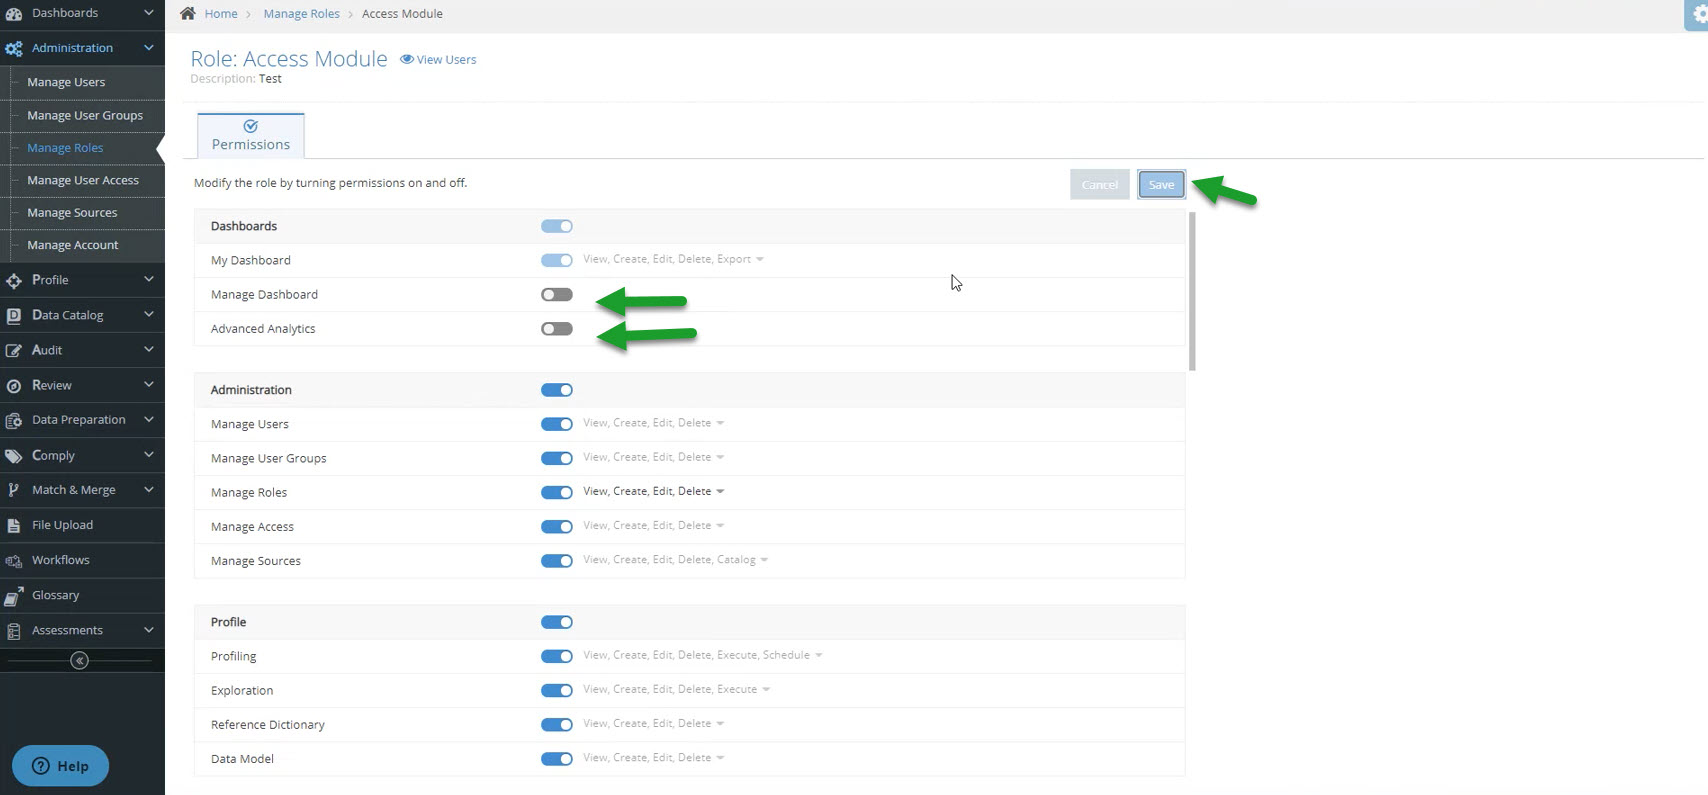Open Manage User Groups actions dropdown
The height and width of the screenshot is (795, 1708).
653,457
